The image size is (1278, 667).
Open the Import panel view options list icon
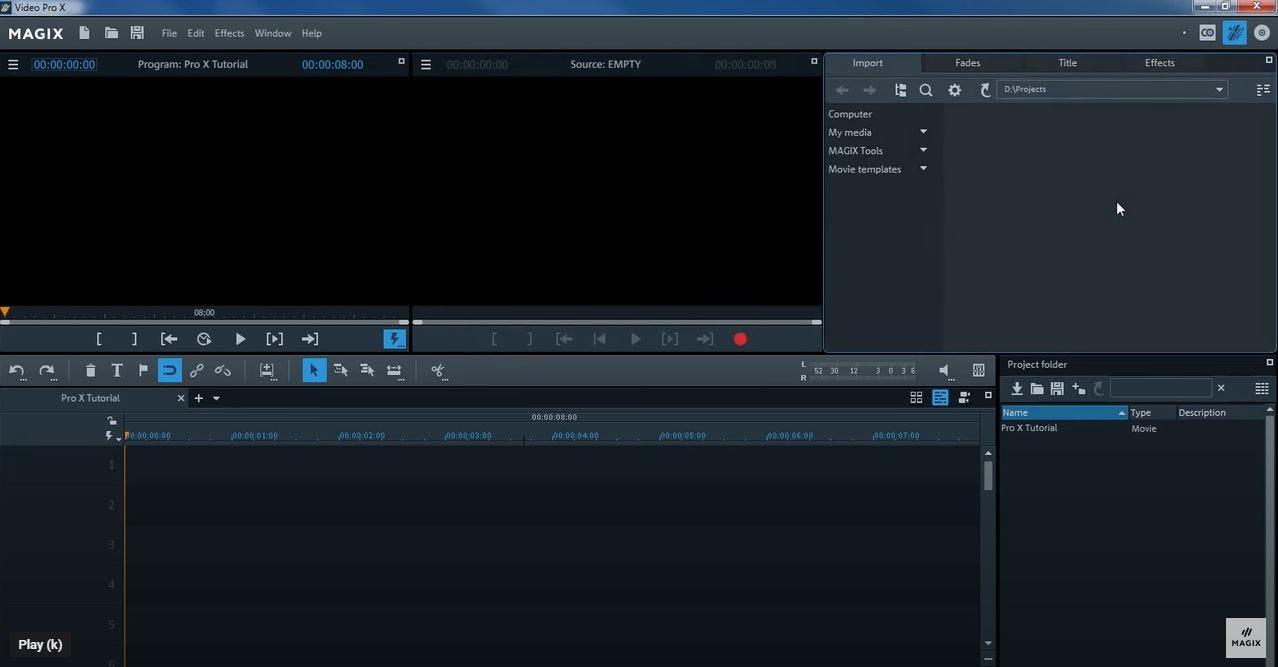1262,90
